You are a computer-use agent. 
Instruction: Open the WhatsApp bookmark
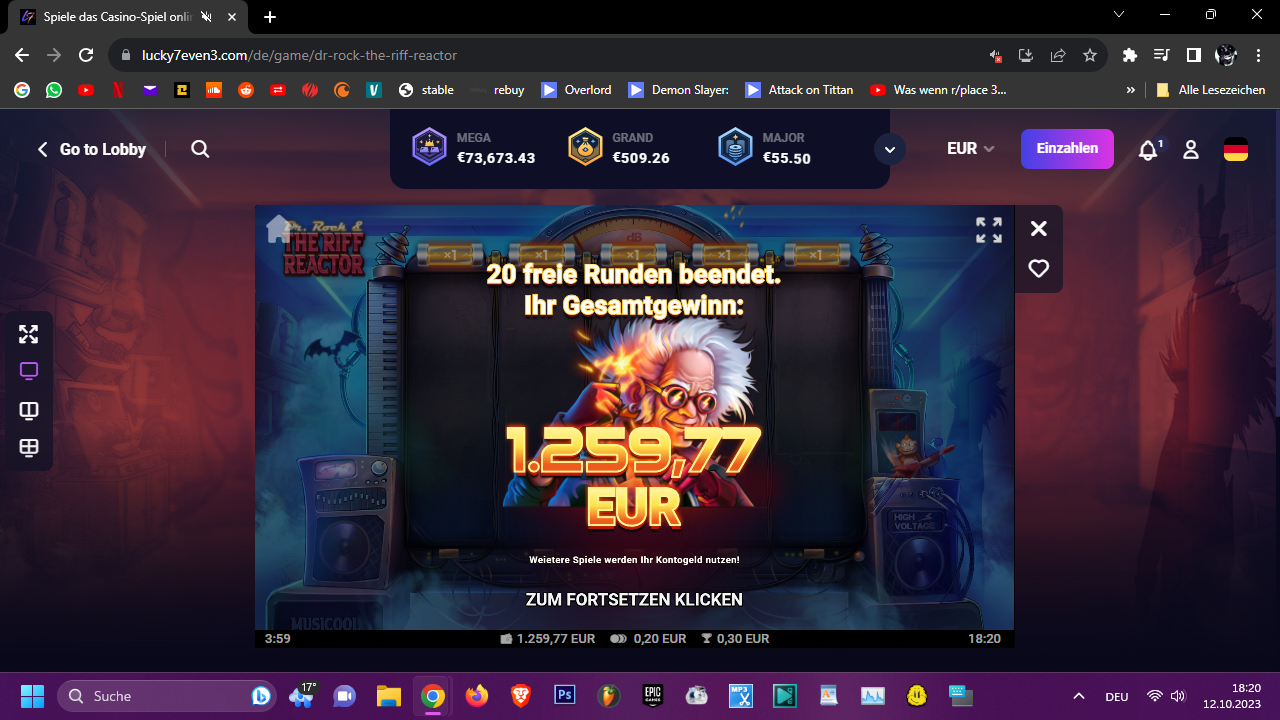click(54, 90)
